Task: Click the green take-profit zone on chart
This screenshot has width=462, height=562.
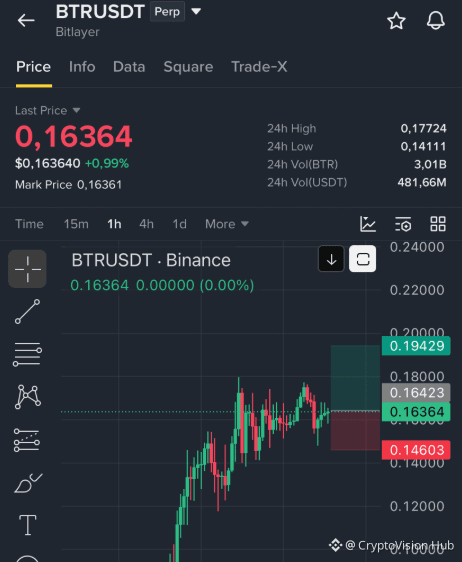Action: pos(355,378)
